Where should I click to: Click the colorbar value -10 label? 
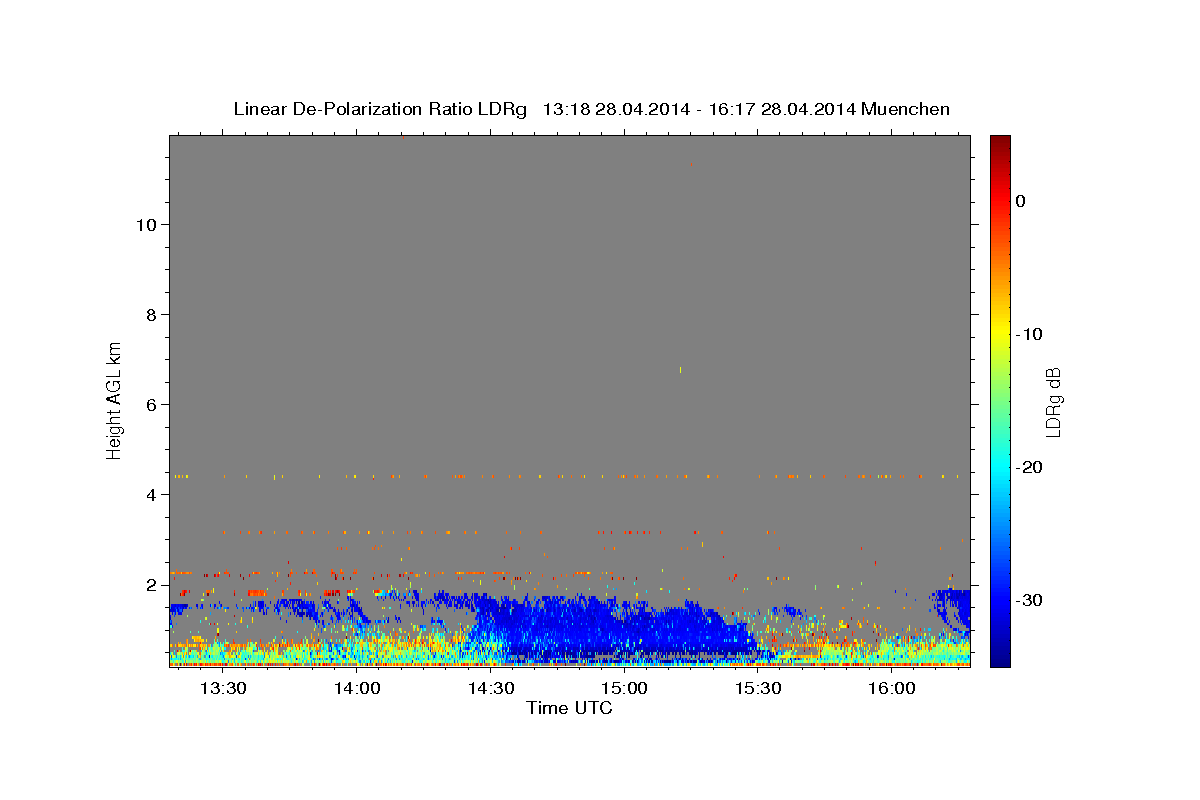tap(1030, 334)
